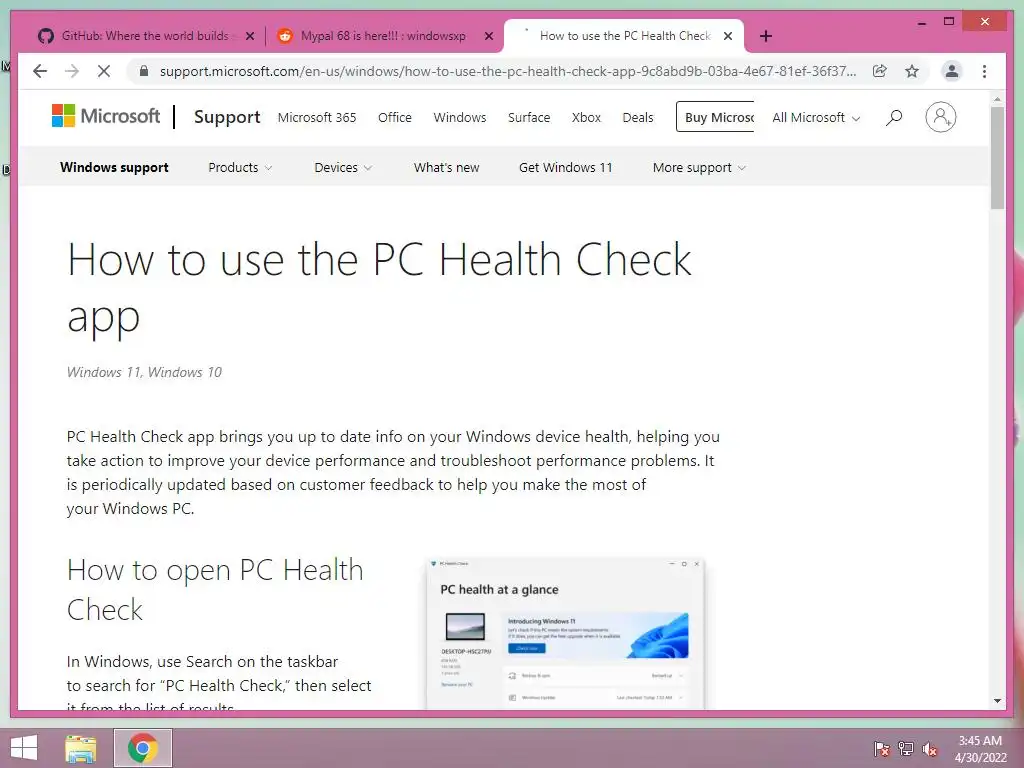
Task: Click Windows support link
Action: [114, 168]
